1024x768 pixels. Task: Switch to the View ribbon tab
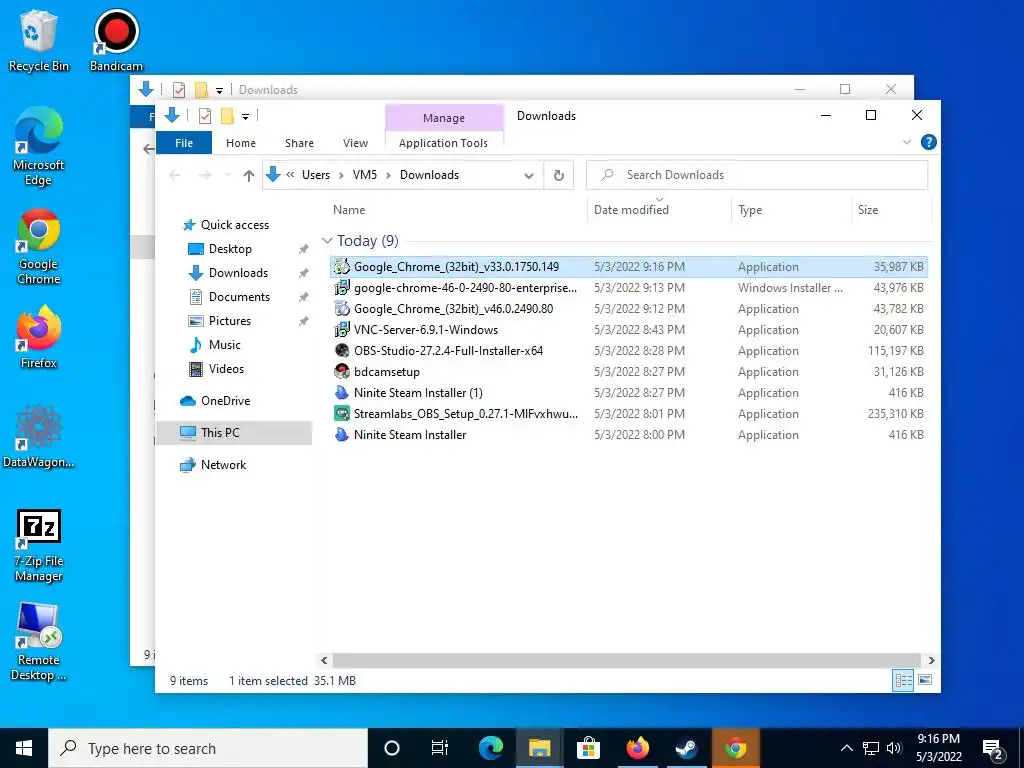point(355,143)
